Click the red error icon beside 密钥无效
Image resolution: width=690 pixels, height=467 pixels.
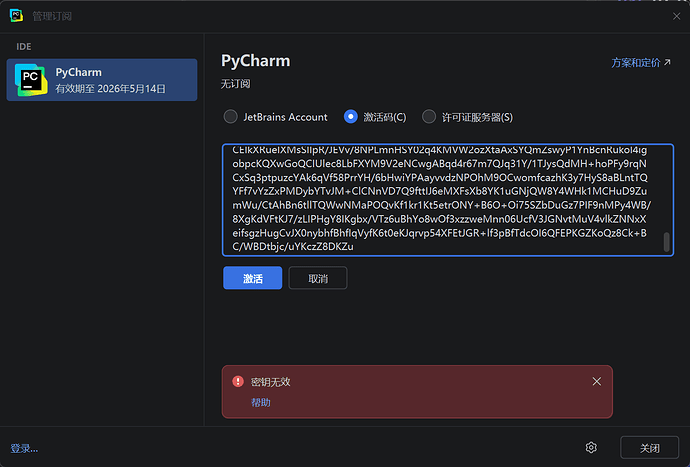tap(238, 381)
